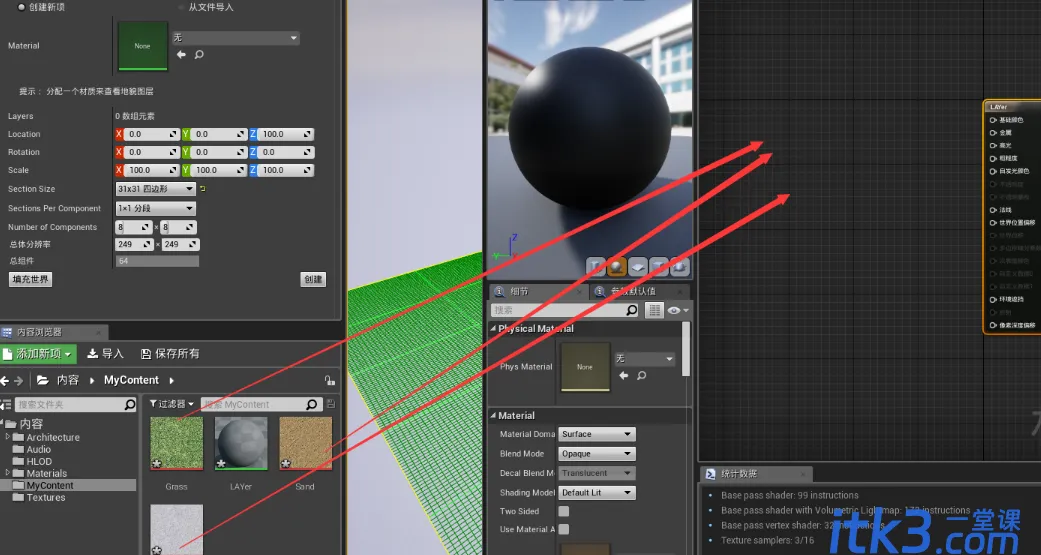This screenshot has height=555, width=1041.
Task: Click the Location Z field showing 100.0
Action: [x=285, y=134]
